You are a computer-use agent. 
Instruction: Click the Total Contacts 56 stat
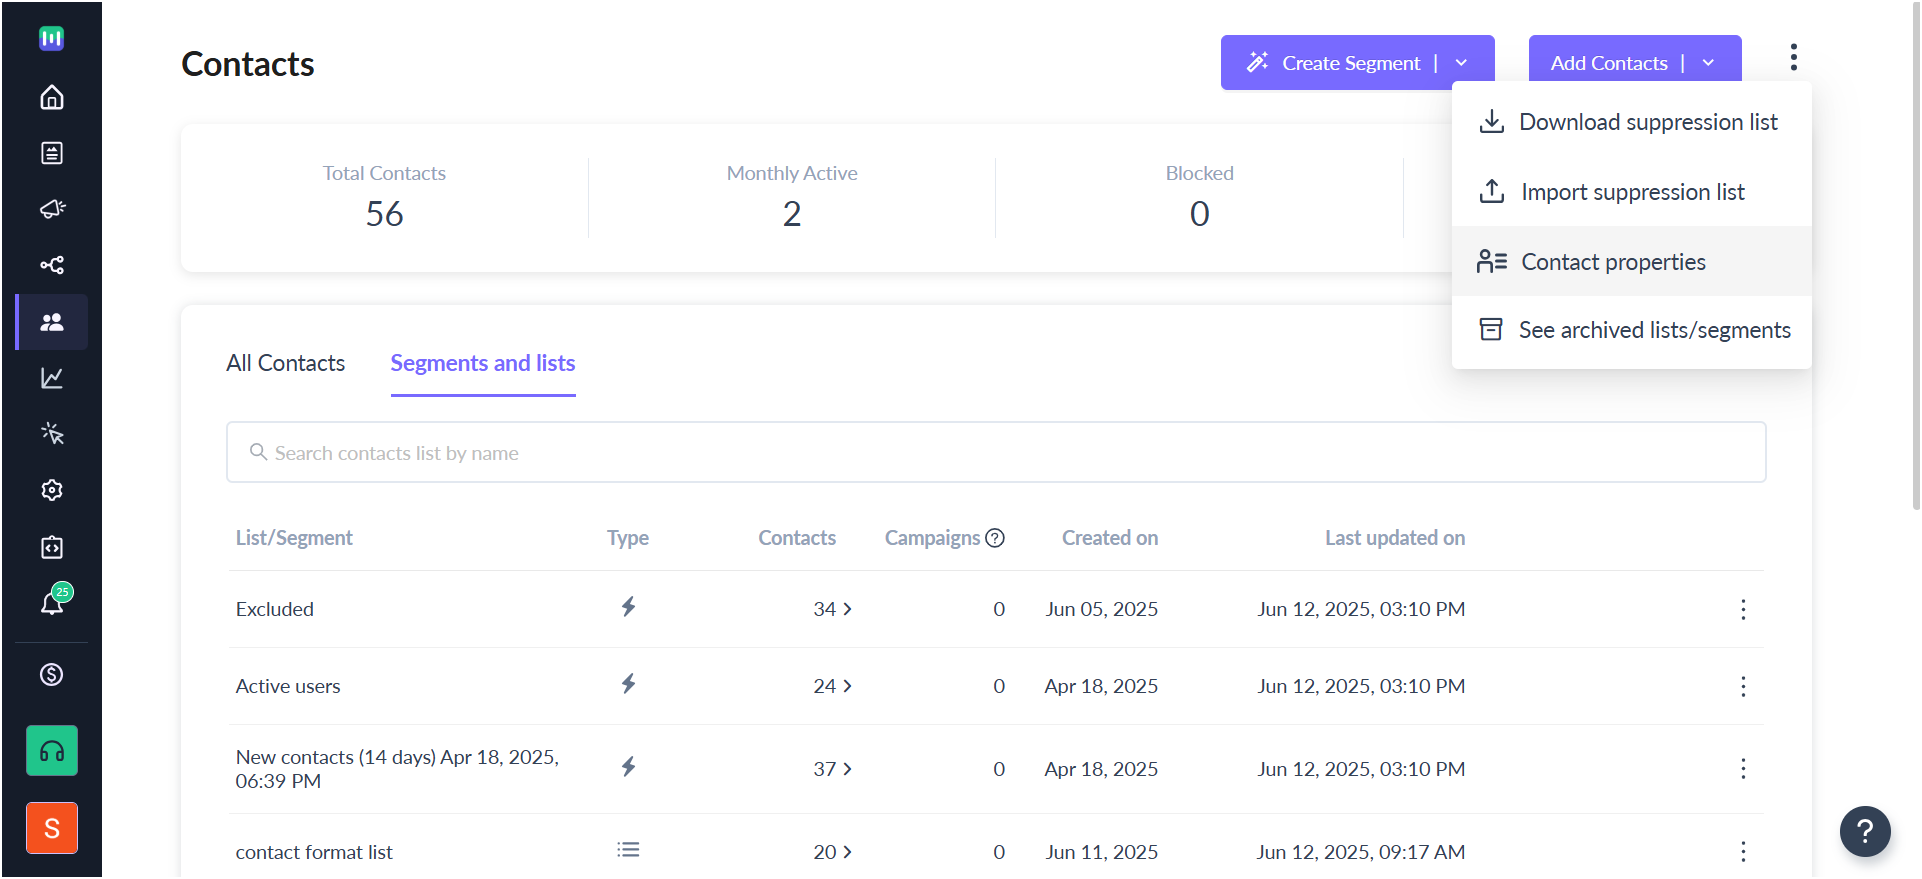(x=384, y=198)
